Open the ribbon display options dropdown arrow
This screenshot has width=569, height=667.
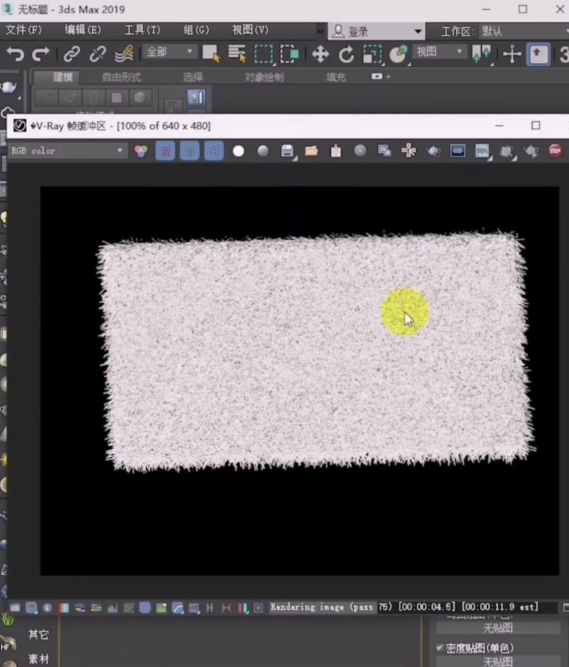tap(388, 77)
